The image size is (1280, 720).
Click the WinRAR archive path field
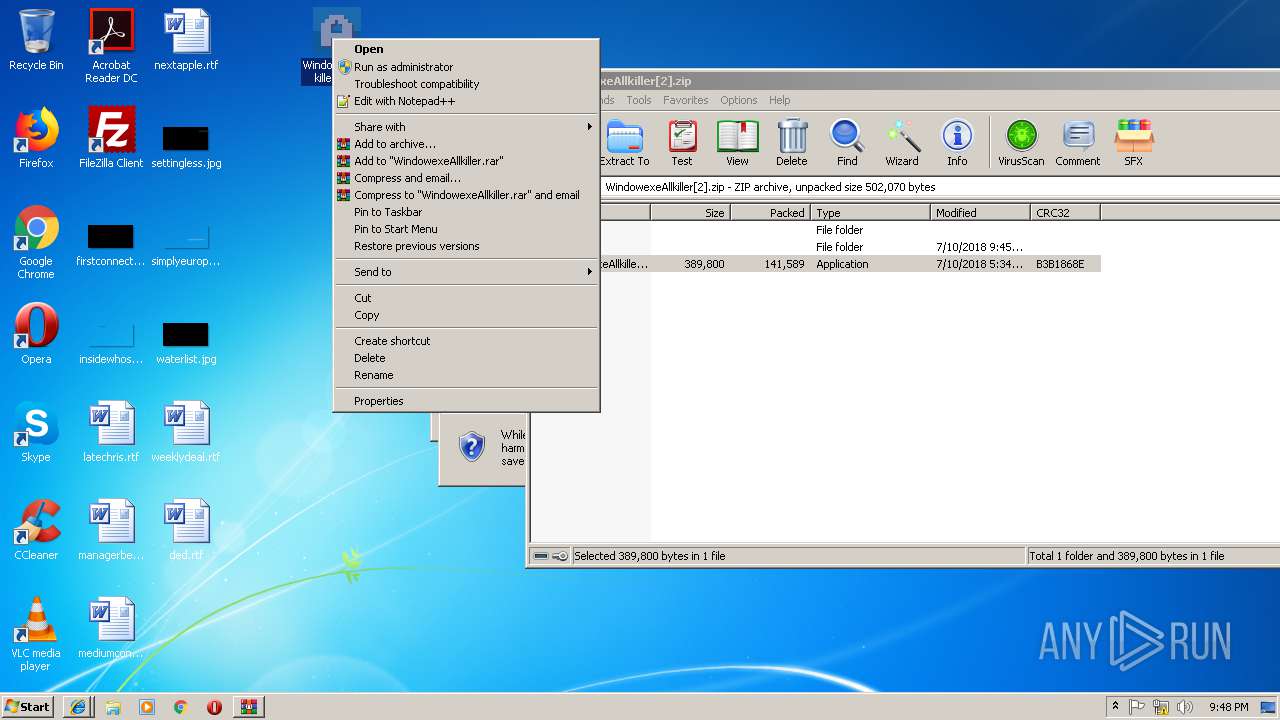pyautogui.click(x=940, y=187)
